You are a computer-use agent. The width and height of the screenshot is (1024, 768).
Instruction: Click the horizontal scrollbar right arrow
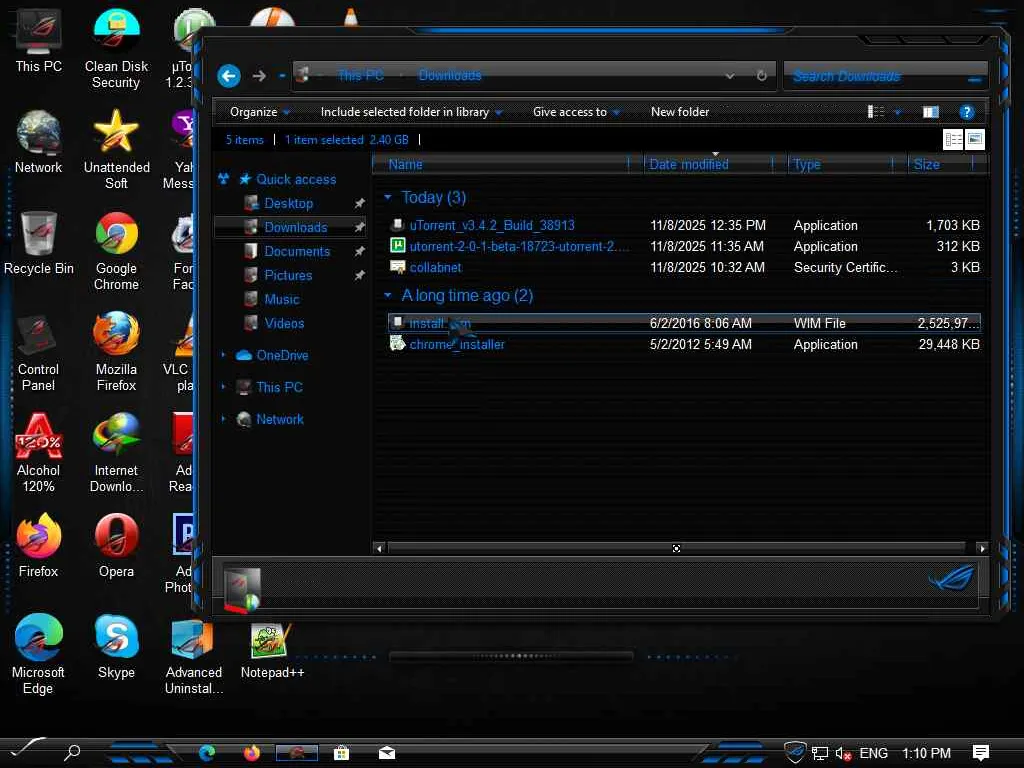click(x=982, y=549)
